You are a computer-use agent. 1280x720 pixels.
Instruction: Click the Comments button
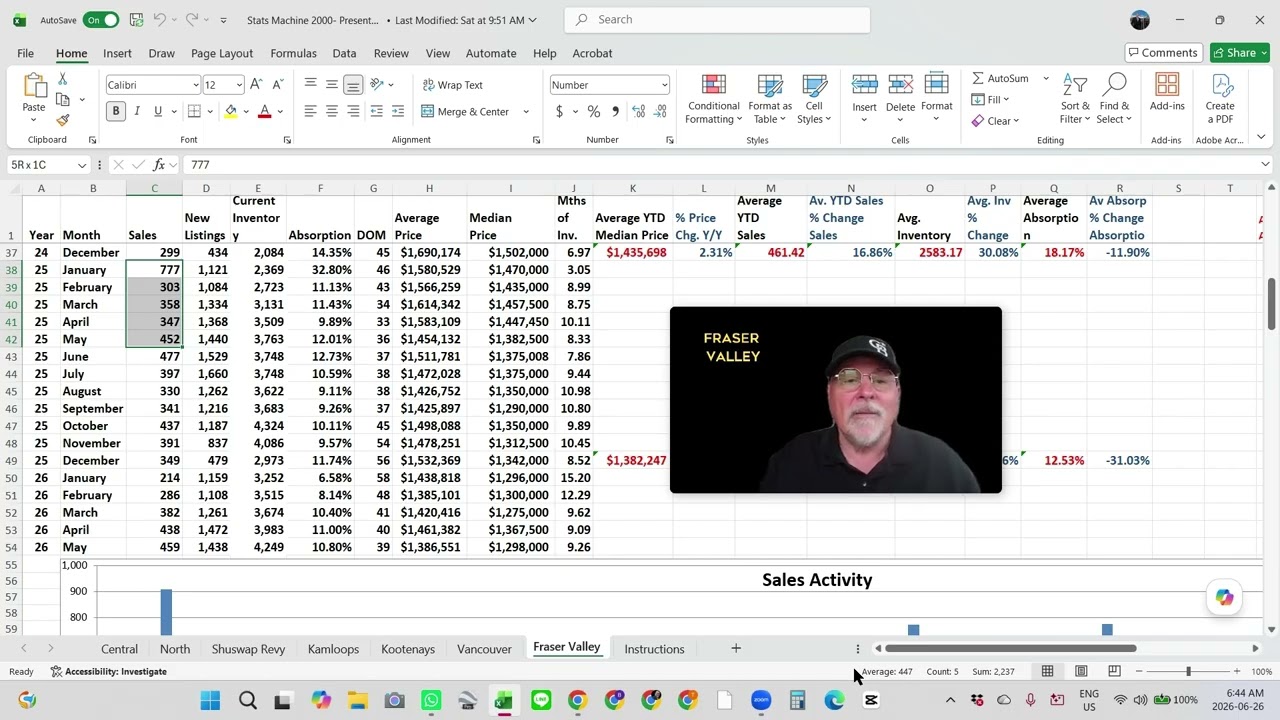coord(1162,53)
